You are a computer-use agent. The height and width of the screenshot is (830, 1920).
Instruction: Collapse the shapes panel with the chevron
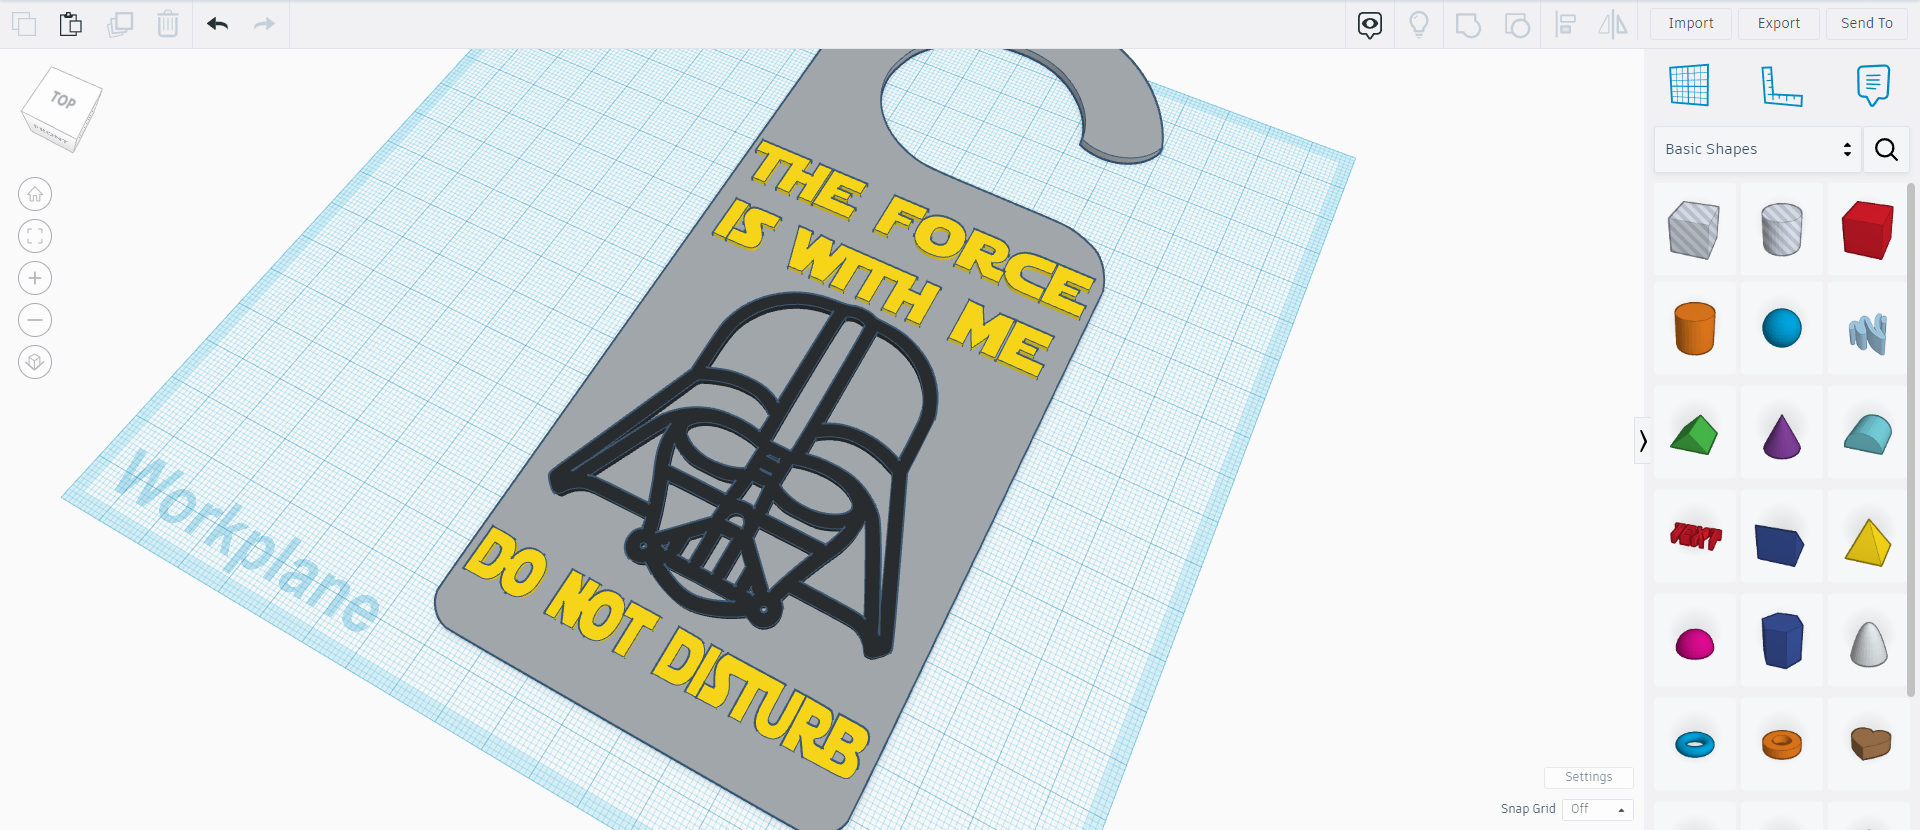coord(1642,440)
